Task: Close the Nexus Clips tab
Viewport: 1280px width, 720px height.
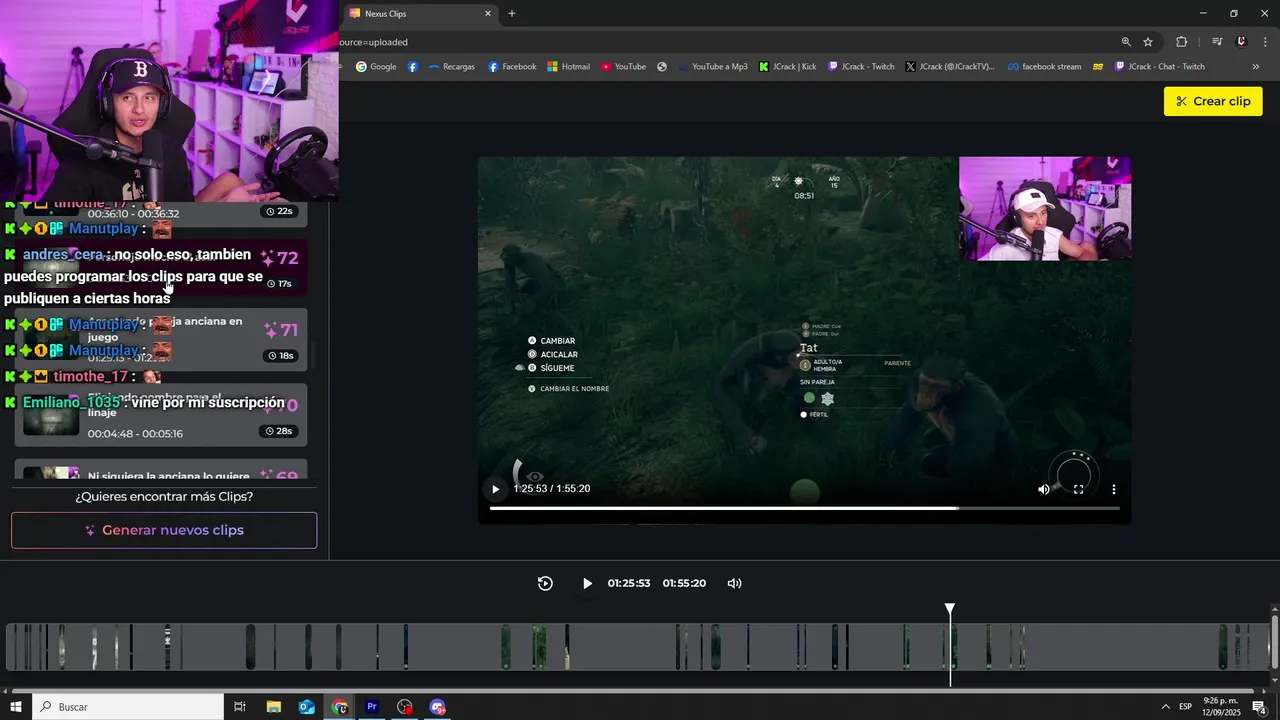Action: click(x=488, y=14)
